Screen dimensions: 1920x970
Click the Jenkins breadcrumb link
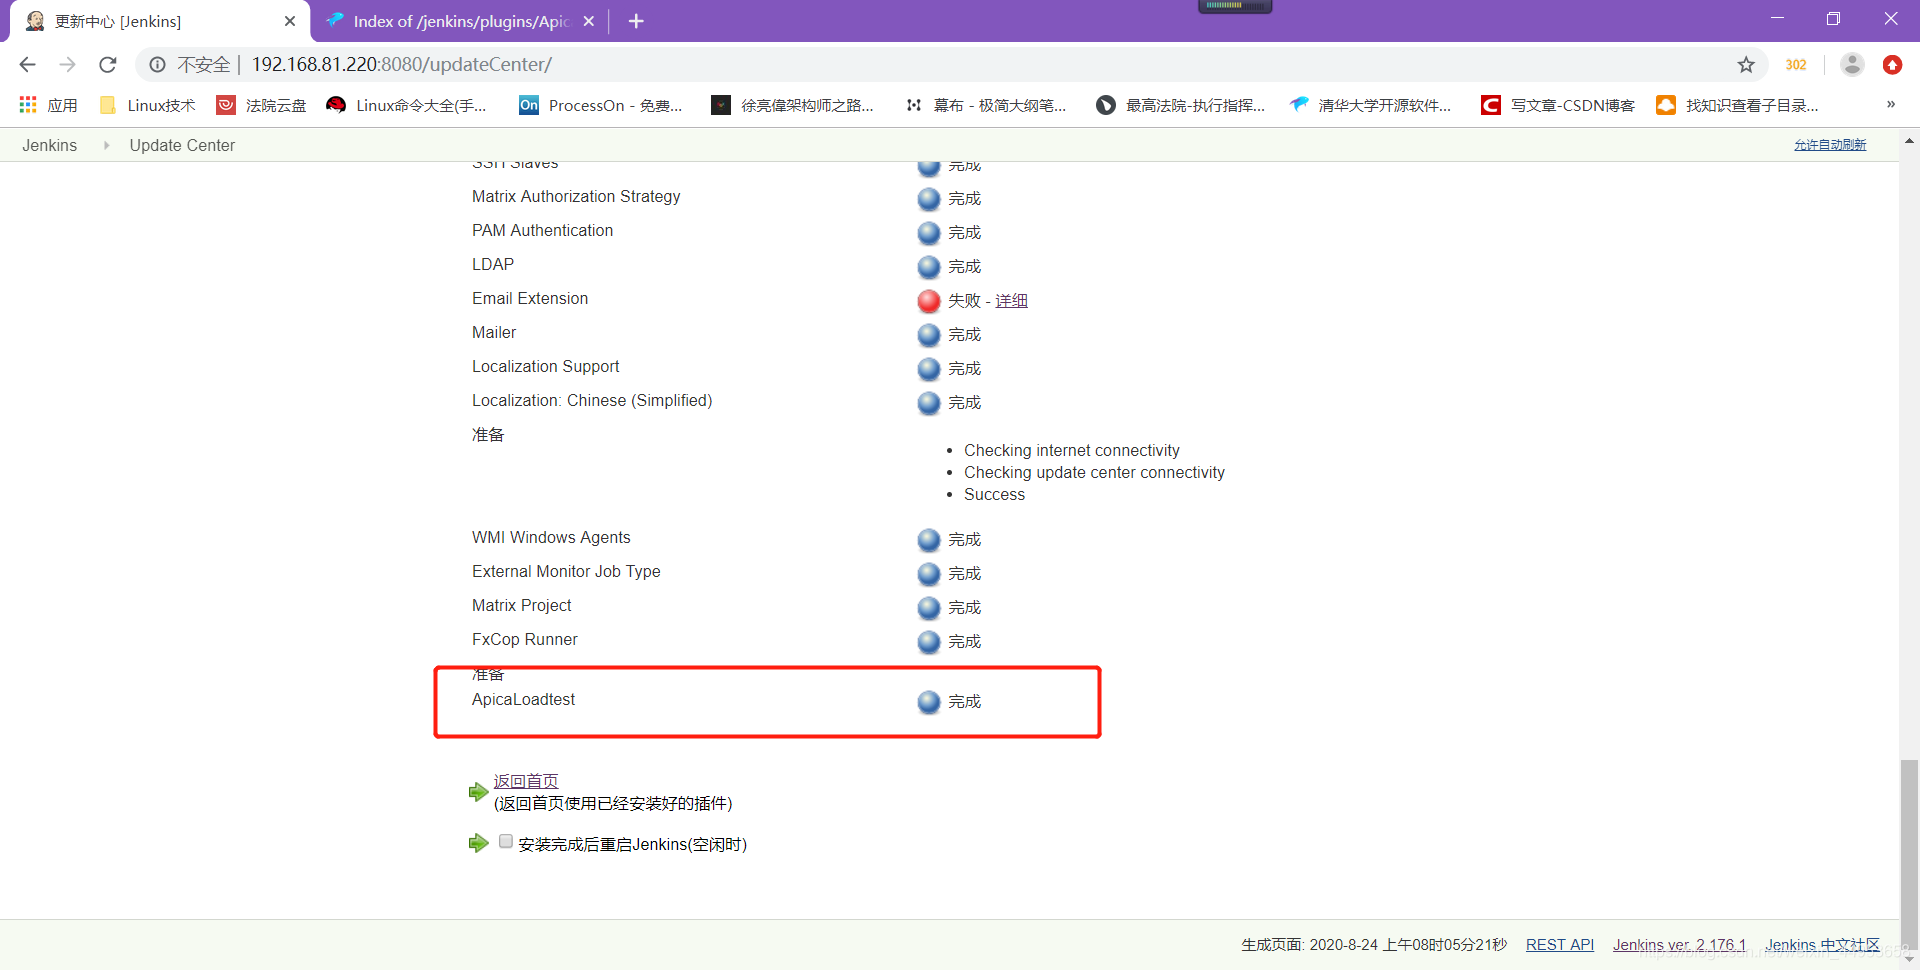49,145
